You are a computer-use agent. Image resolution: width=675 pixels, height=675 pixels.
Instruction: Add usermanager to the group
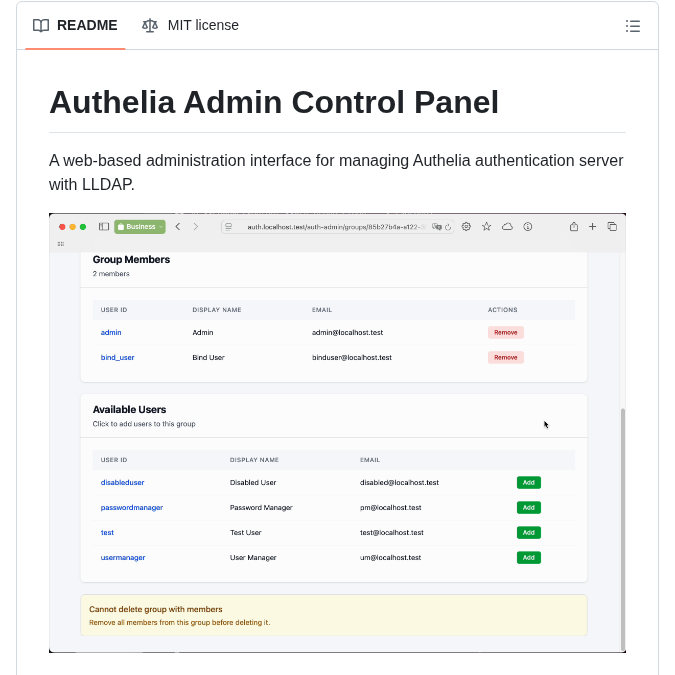pos(529,557)
